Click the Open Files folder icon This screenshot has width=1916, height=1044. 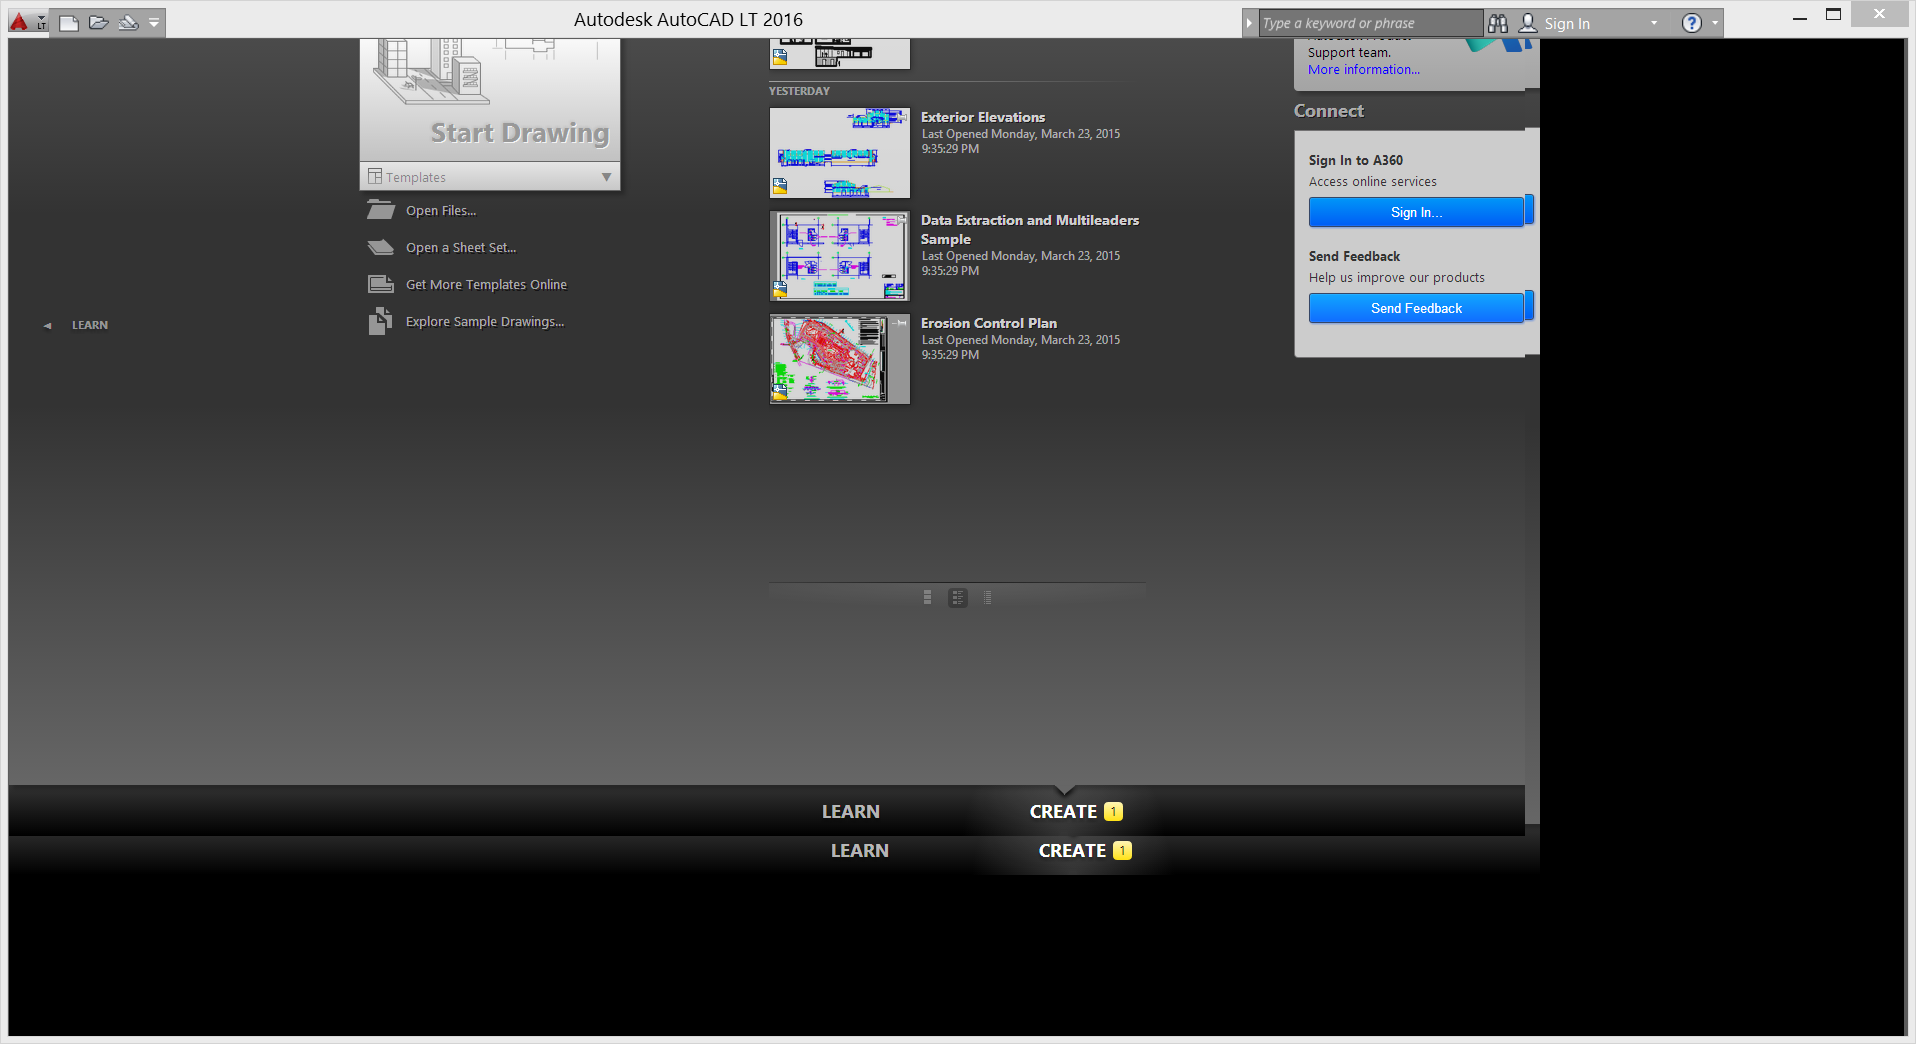[381, 210]
